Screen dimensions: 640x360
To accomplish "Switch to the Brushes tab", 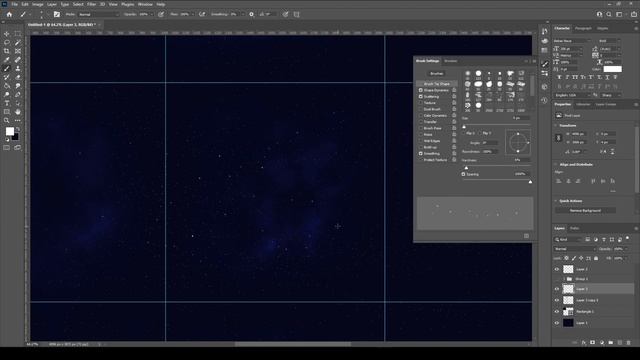I will click(x=451, y=61).
